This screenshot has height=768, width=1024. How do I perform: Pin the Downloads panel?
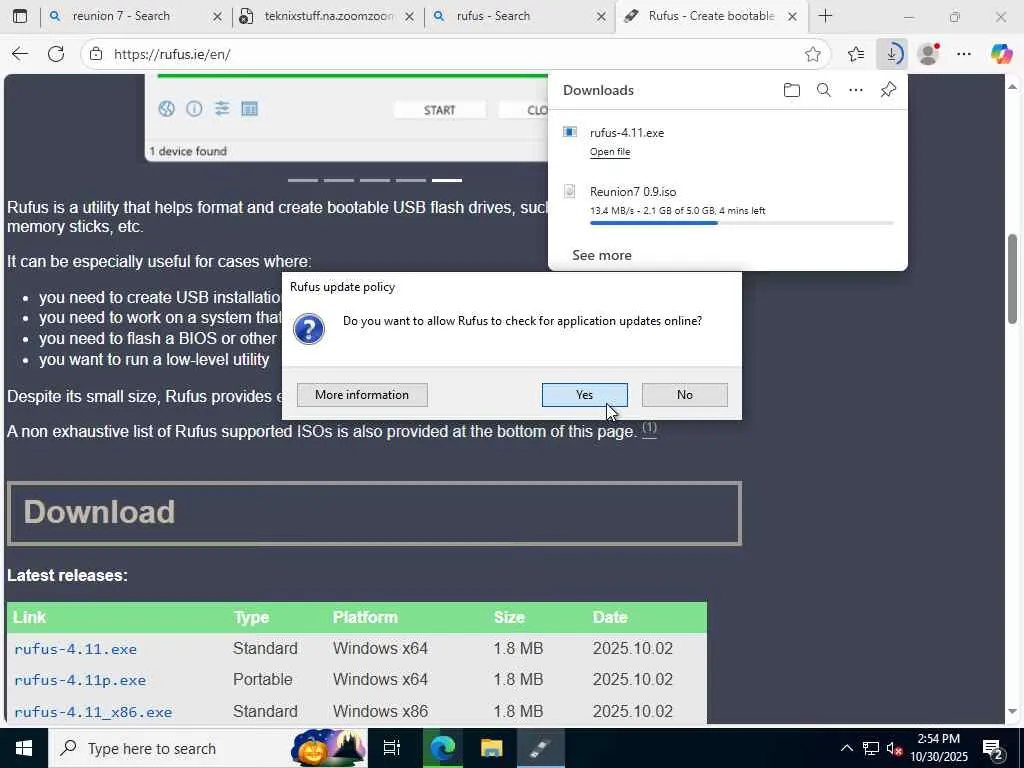point(888,90)
